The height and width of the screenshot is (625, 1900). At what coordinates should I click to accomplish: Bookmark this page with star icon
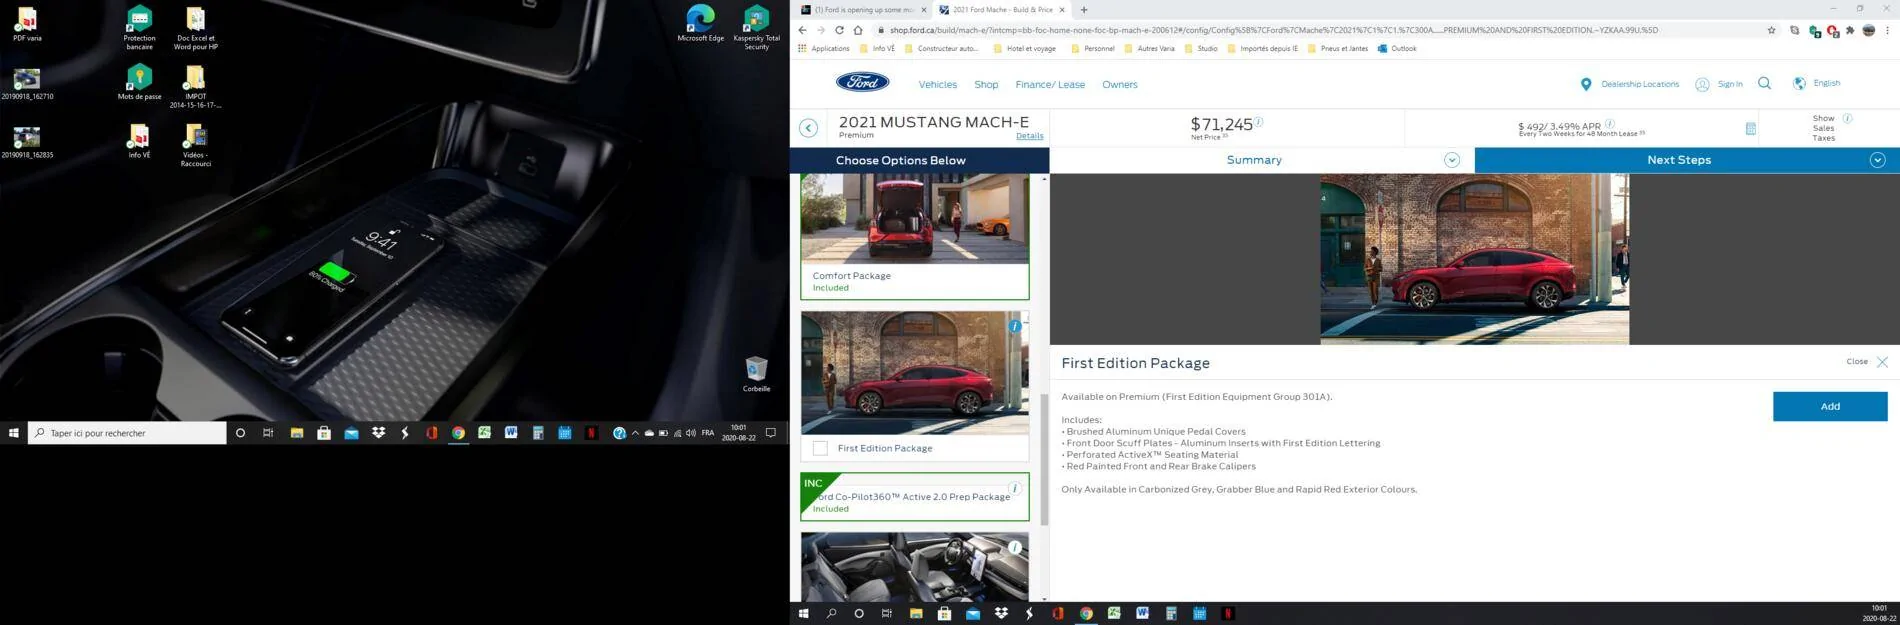pos(1771,30)
